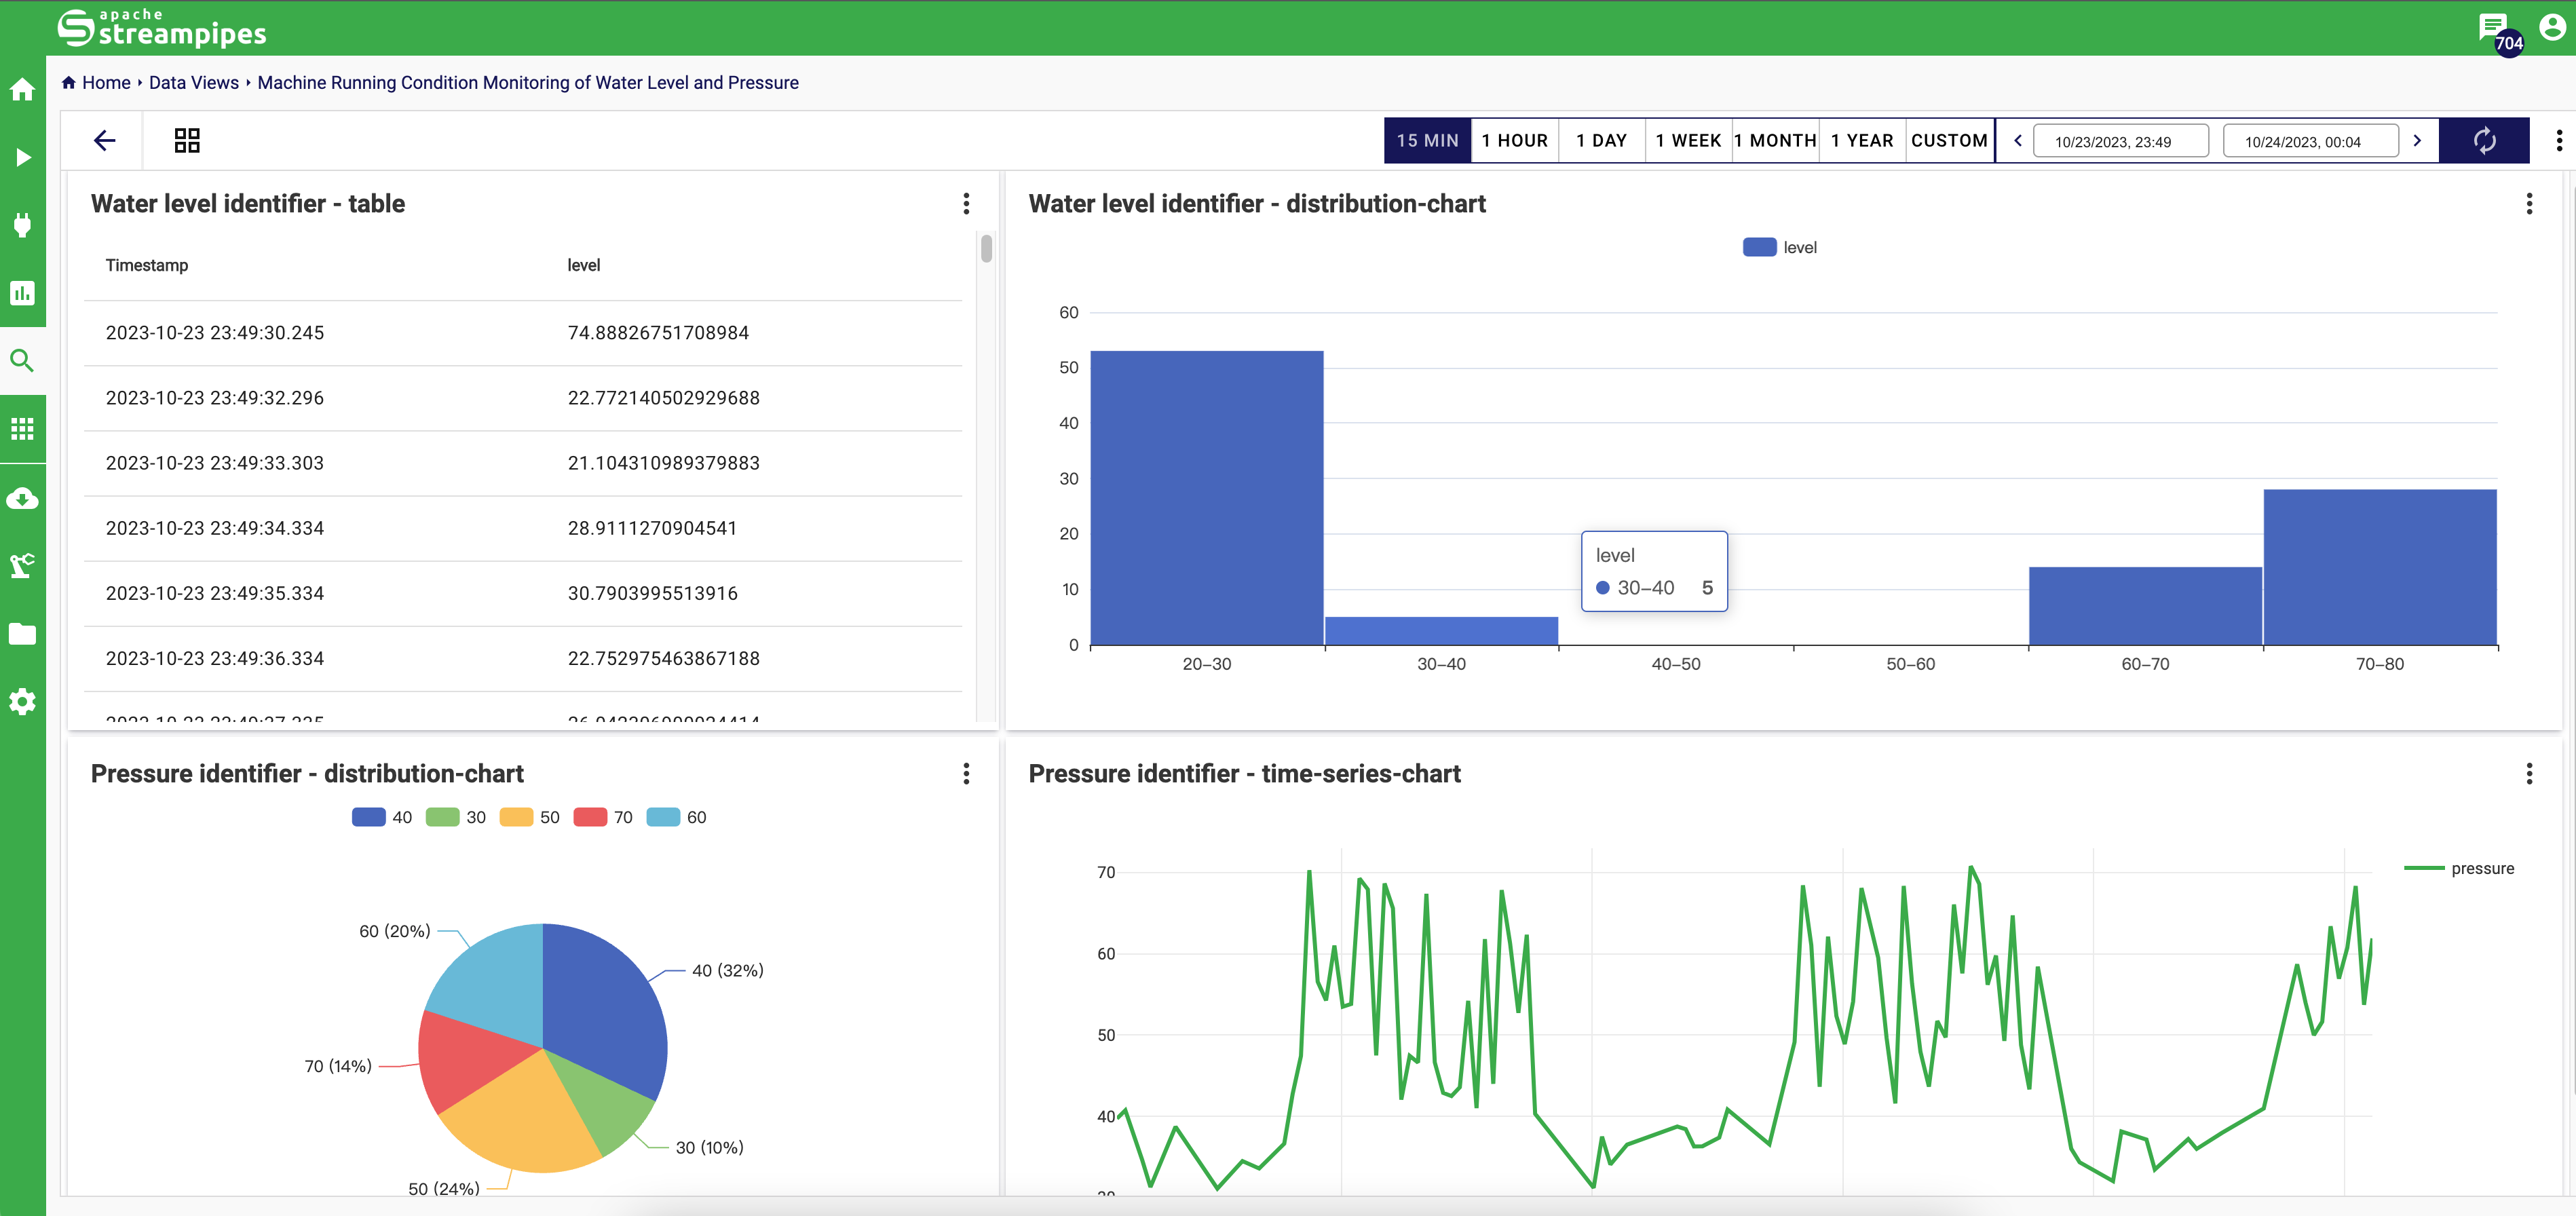Screen dimensions: 2576x1216
Task: Click the Home breadcrumb link
Action: pos(106,83)
